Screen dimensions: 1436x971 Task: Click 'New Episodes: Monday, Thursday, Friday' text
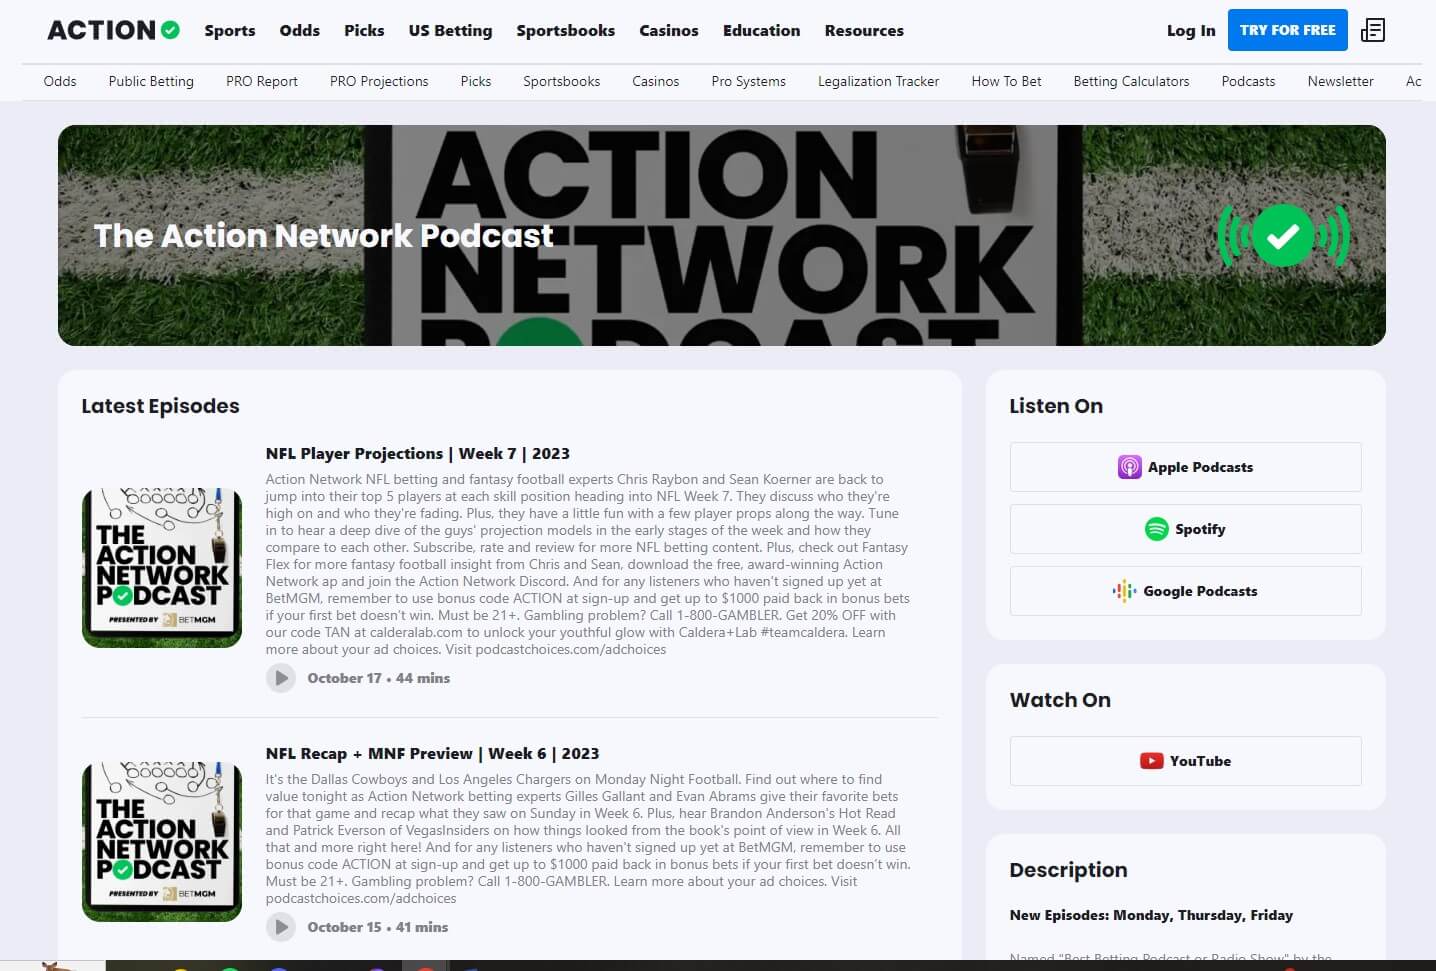[1151, 915]
